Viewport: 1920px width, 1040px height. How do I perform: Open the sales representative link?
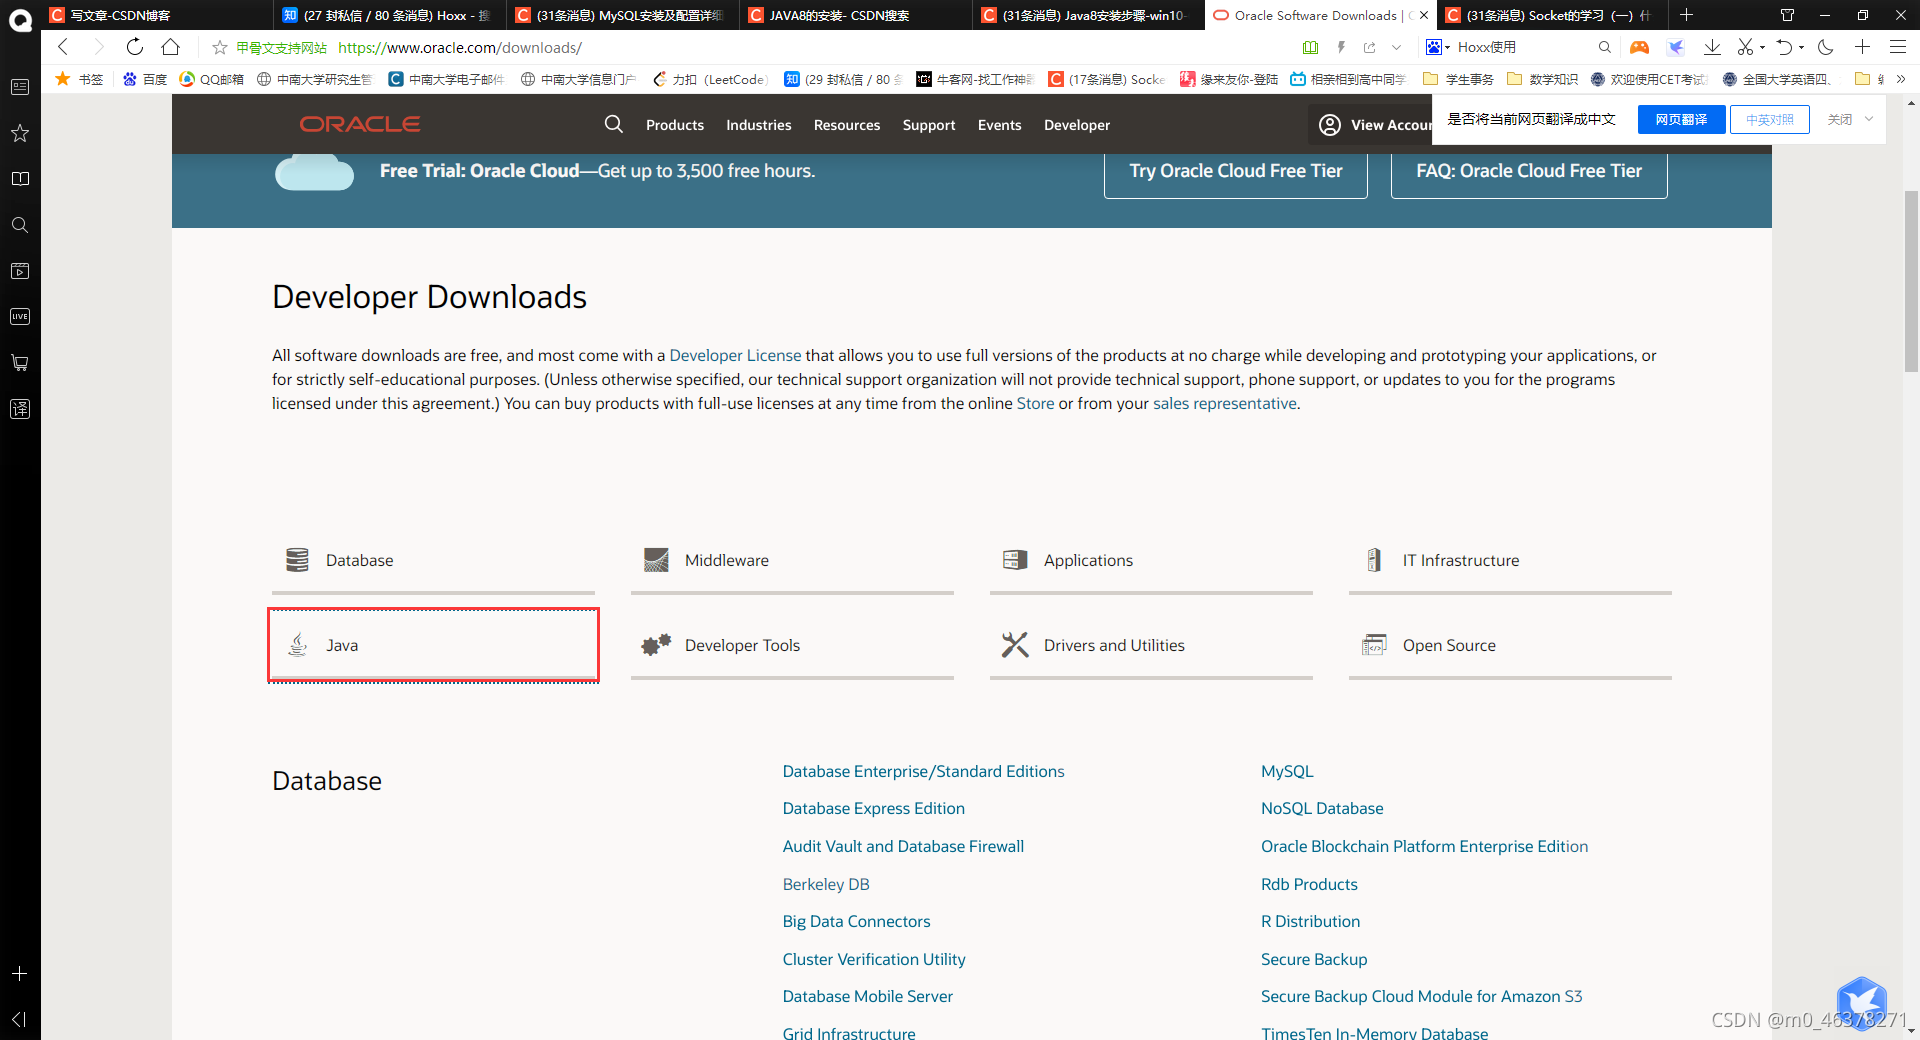point(1225,403)
